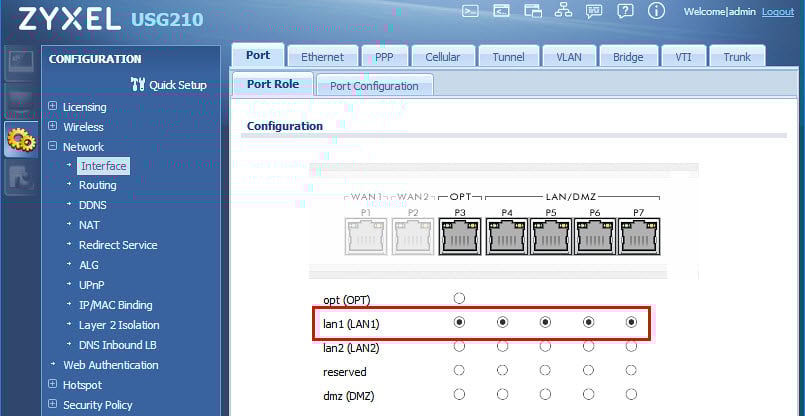
Task: Open the Bridge tab
Action: [628, 56]
